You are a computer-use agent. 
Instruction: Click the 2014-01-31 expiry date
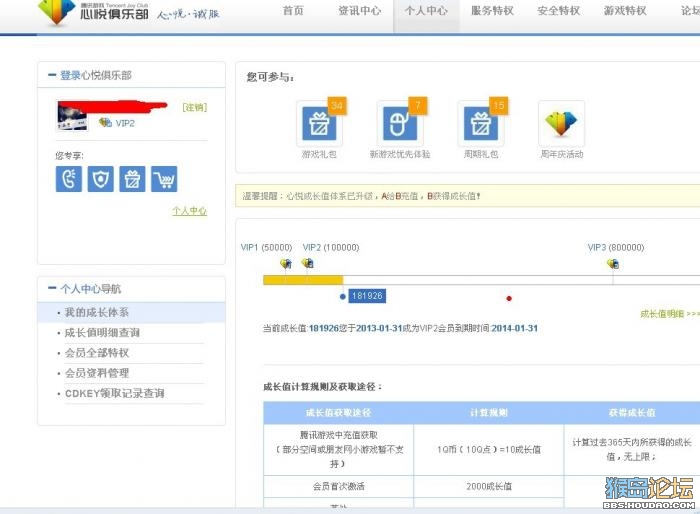click(x=514, y=328)
